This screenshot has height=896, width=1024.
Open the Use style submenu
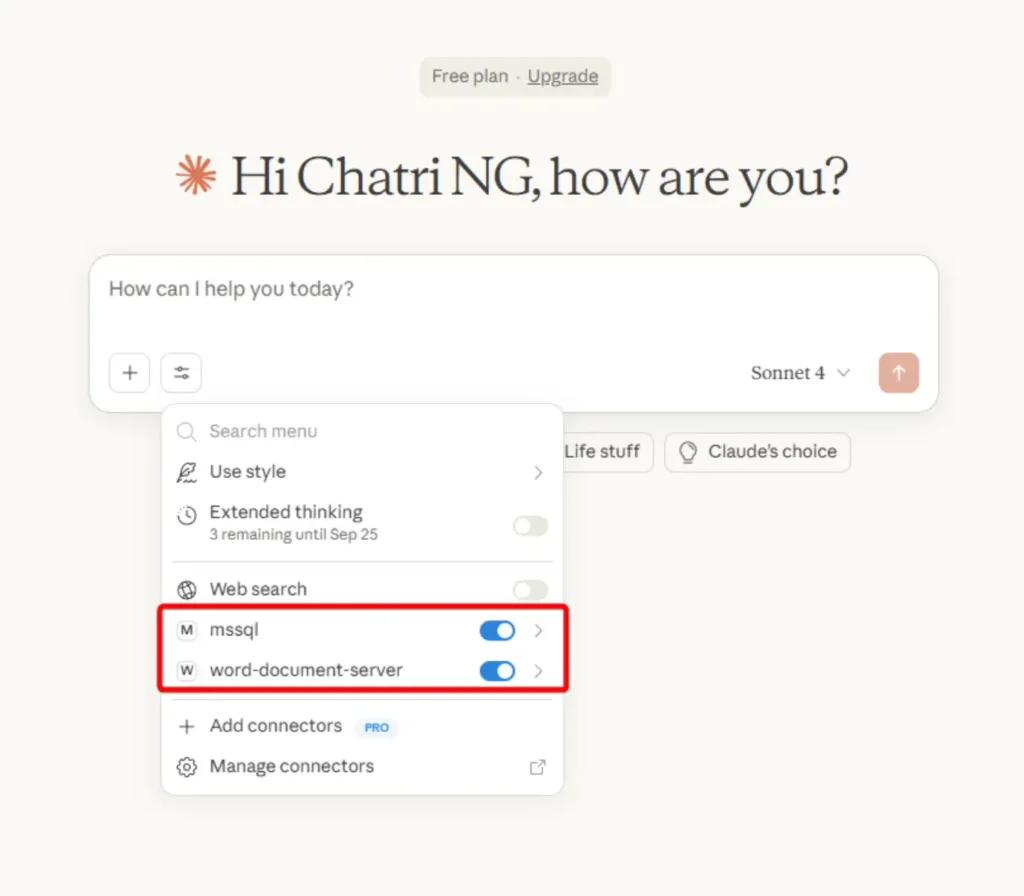[362, 472]
